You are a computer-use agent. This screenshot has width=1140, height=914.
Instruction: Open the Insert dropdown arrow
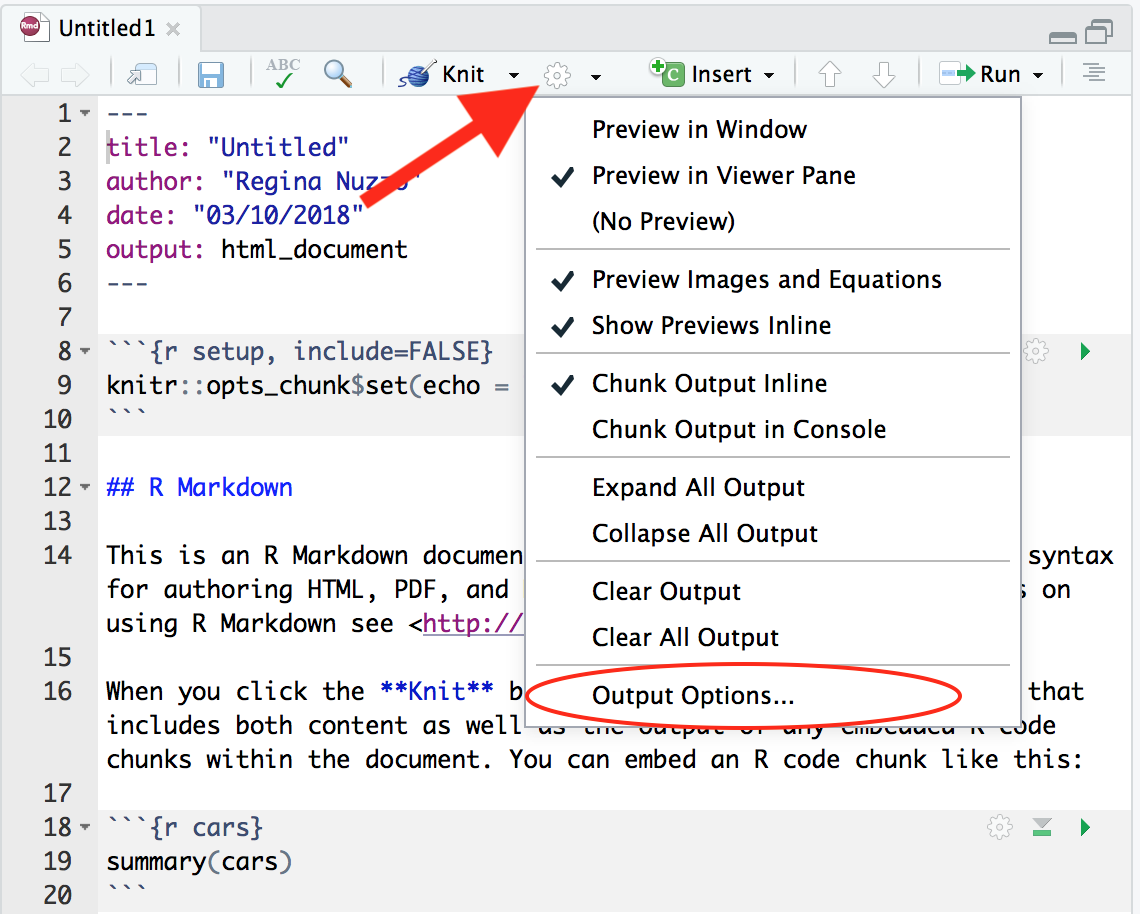click(769, 75)
